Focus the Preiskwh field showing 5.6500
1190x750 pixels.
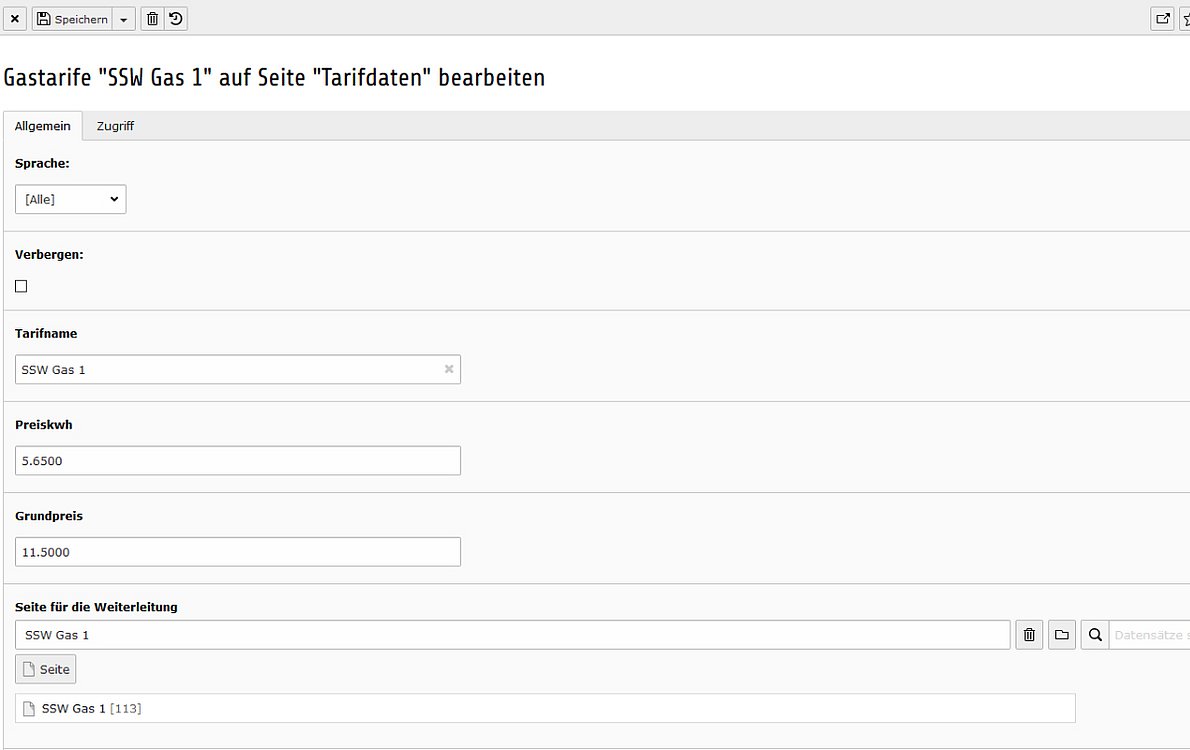(x=238, y=461)
